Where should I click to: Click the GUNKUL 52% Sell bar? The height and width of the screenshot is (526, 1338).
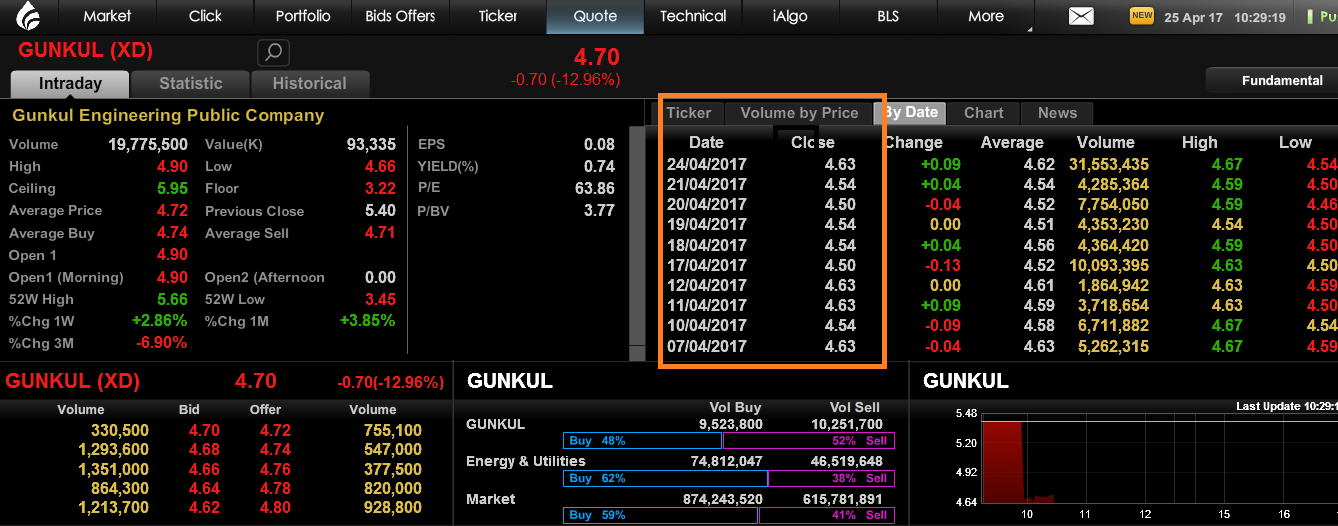809,441
